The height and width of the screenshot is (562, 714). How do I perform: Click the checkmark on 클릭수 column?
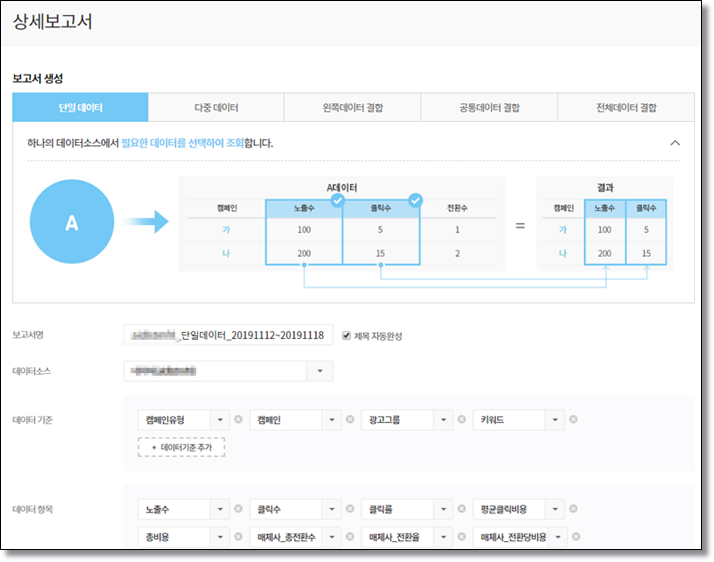[415, 200]
